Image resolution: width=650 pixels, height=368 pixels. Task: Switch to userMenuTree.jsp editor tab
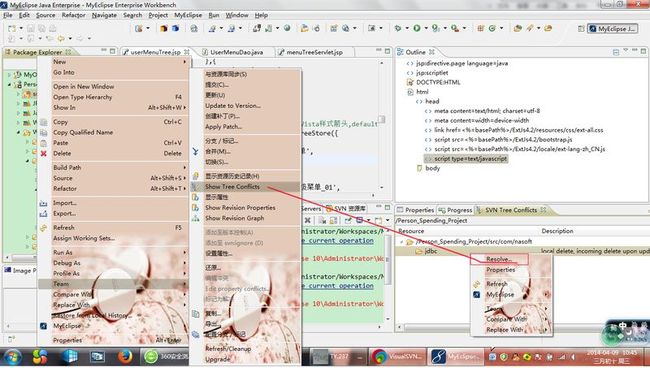tap(155, 52)
